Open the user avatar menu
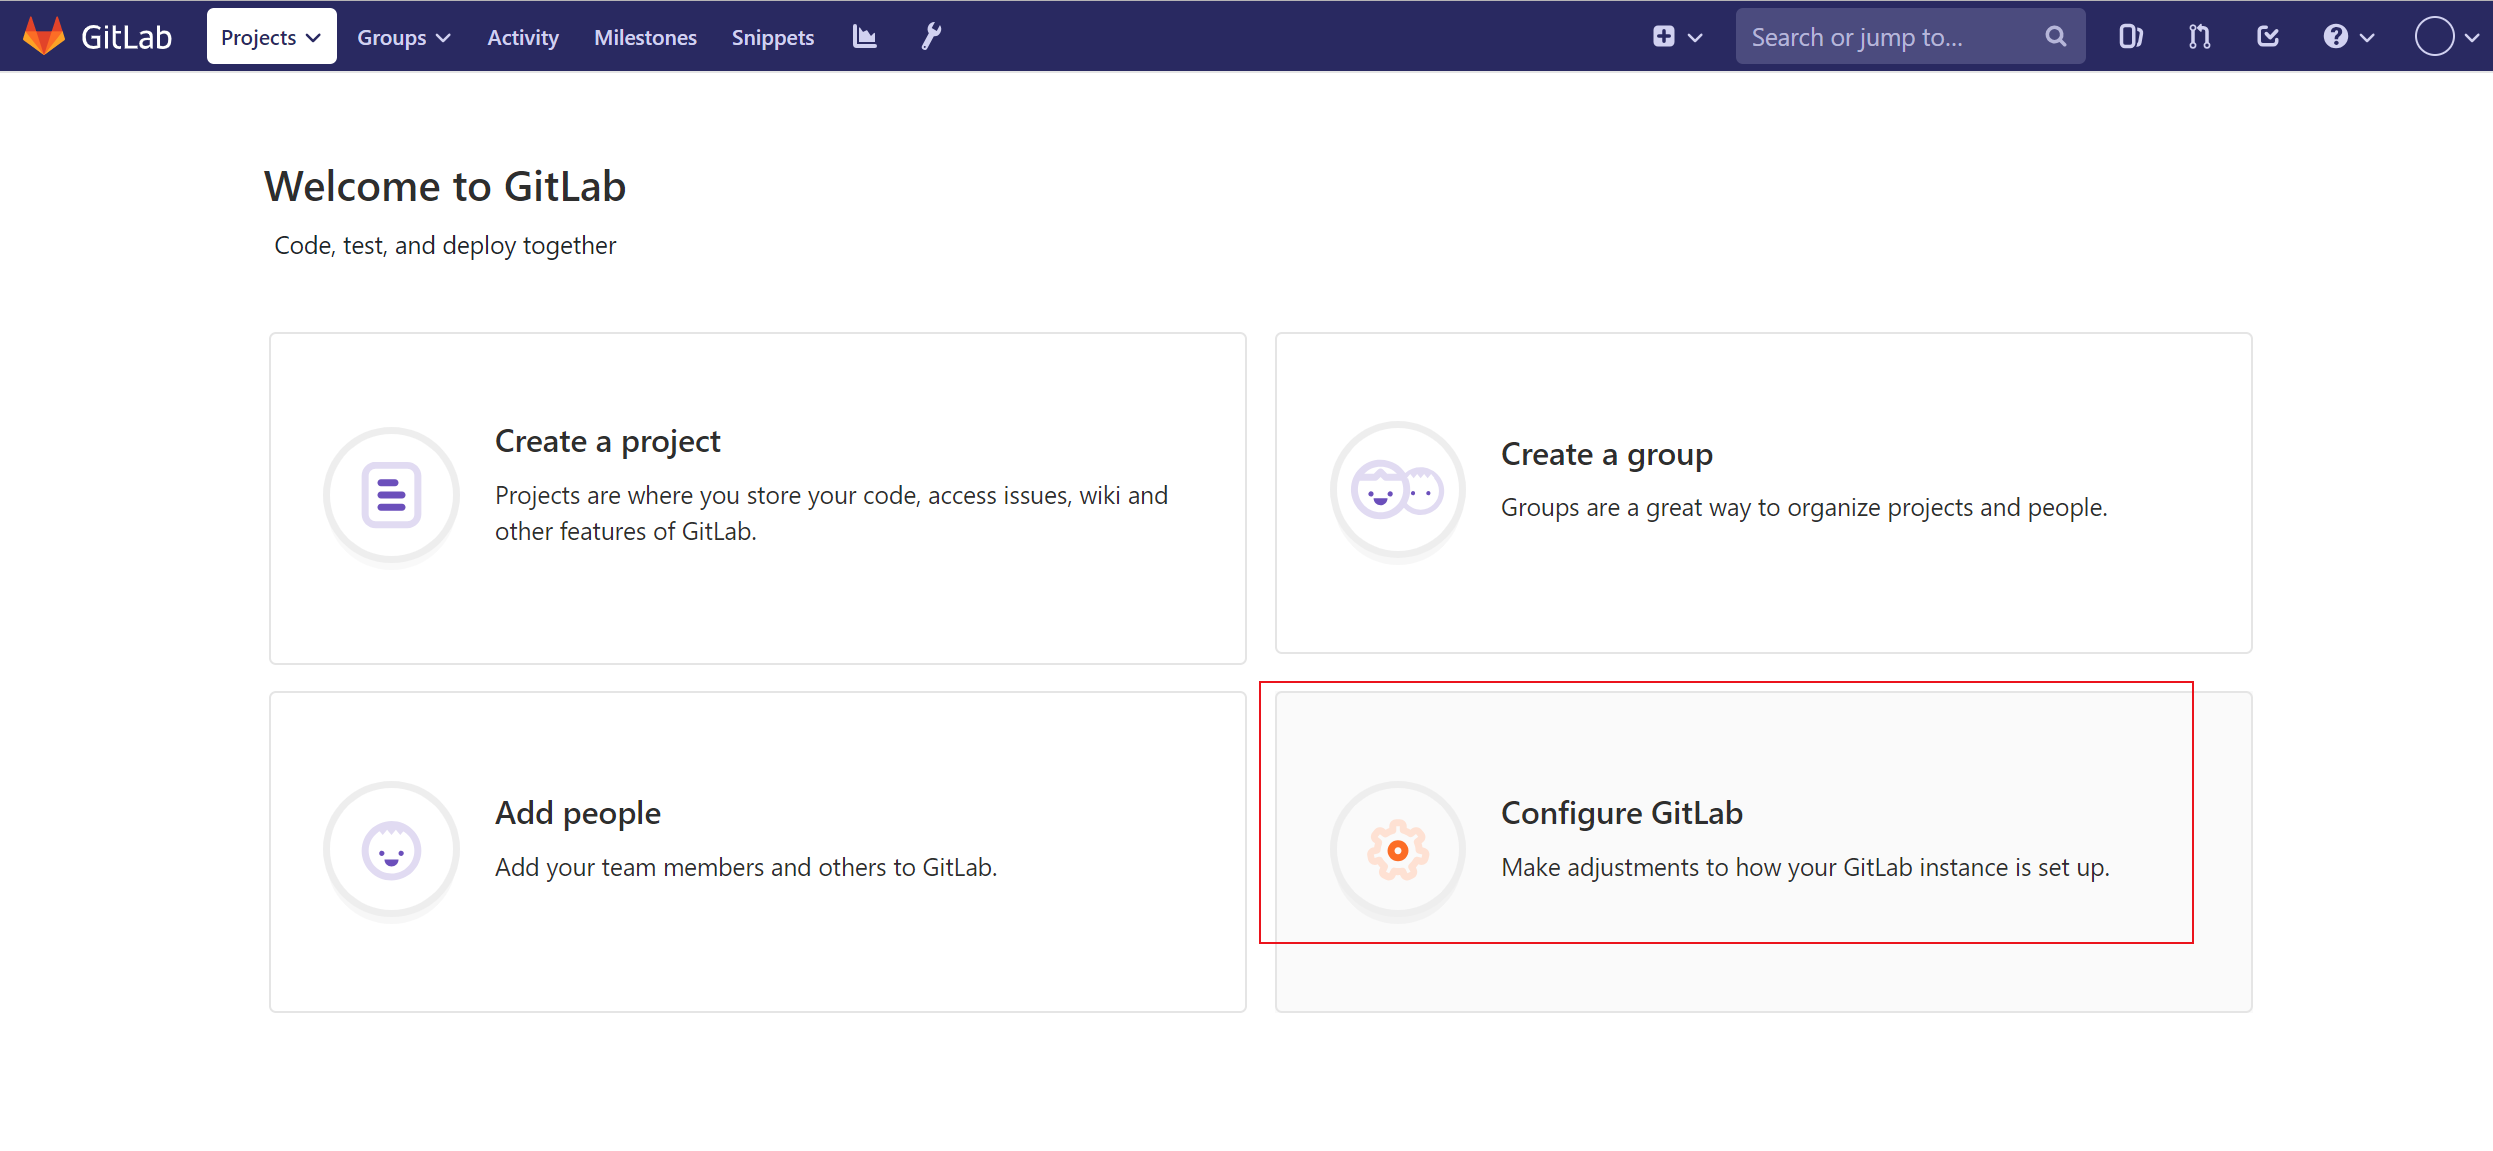2493x1151 pixels. coord(2446,37)
